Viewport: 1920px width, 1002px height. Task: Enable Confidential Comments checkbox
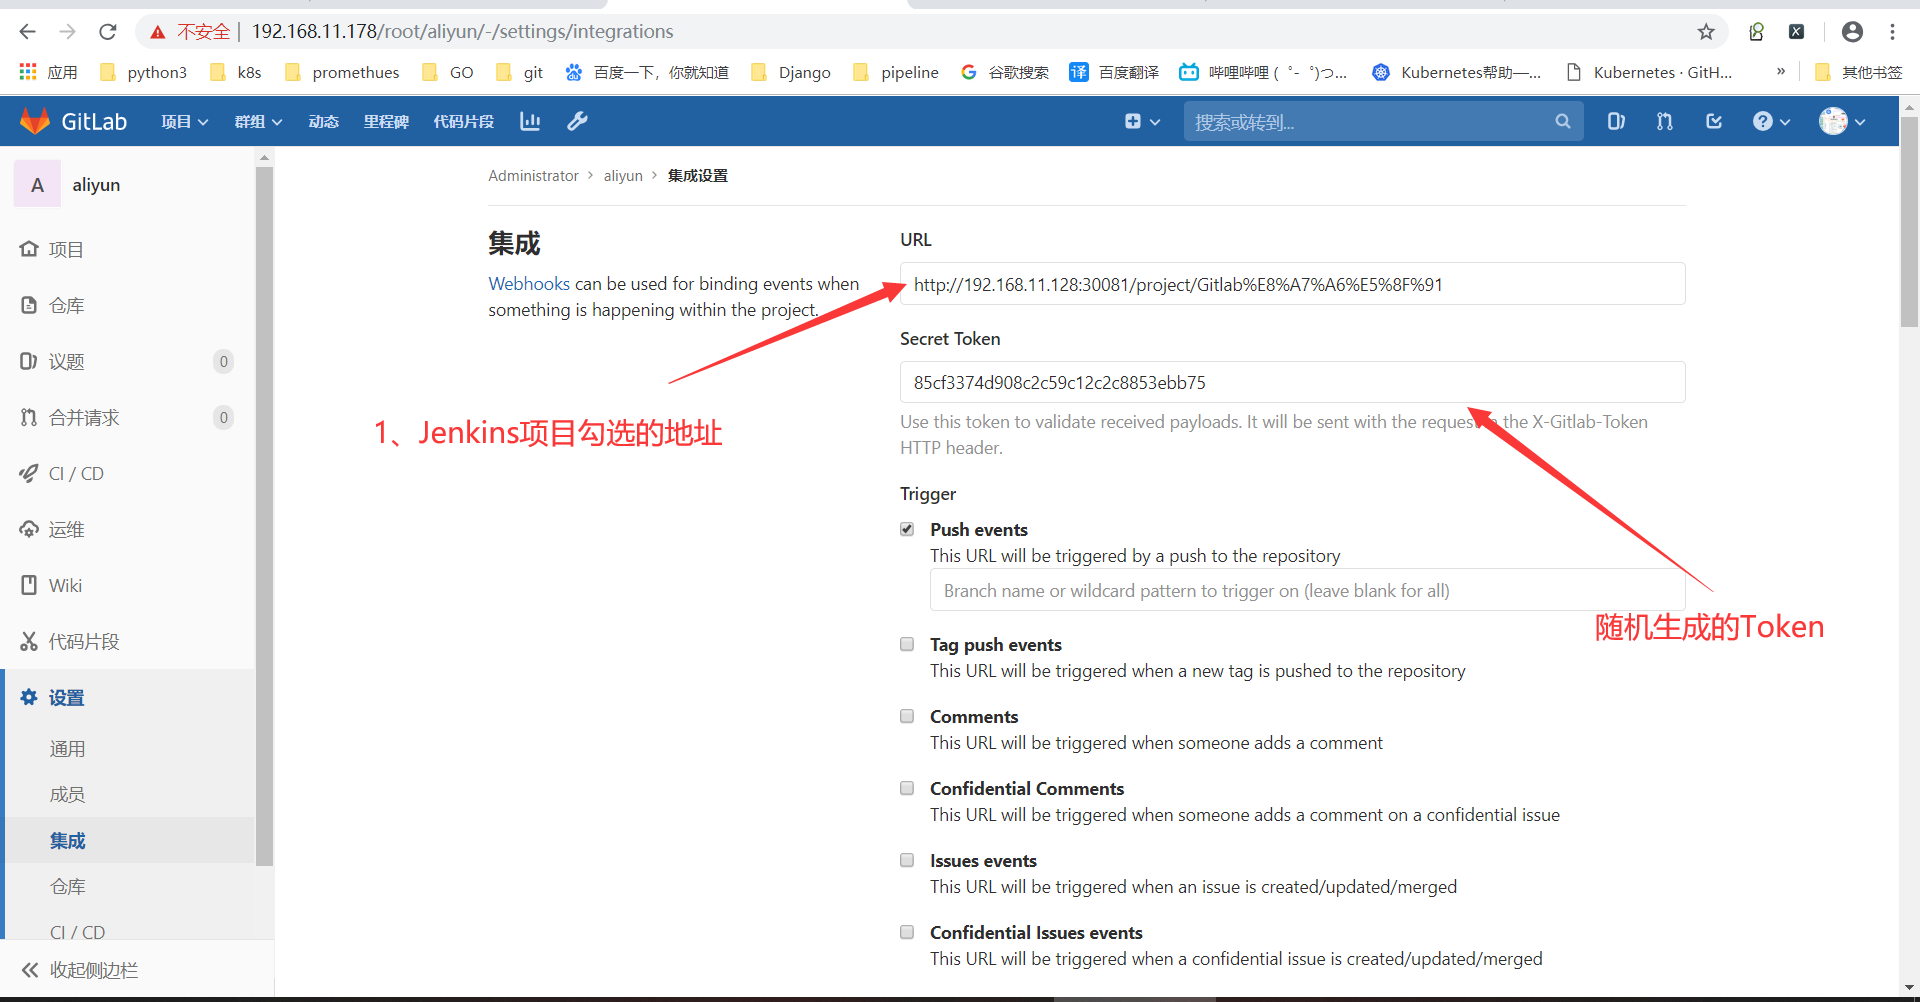tap(907, 788)
